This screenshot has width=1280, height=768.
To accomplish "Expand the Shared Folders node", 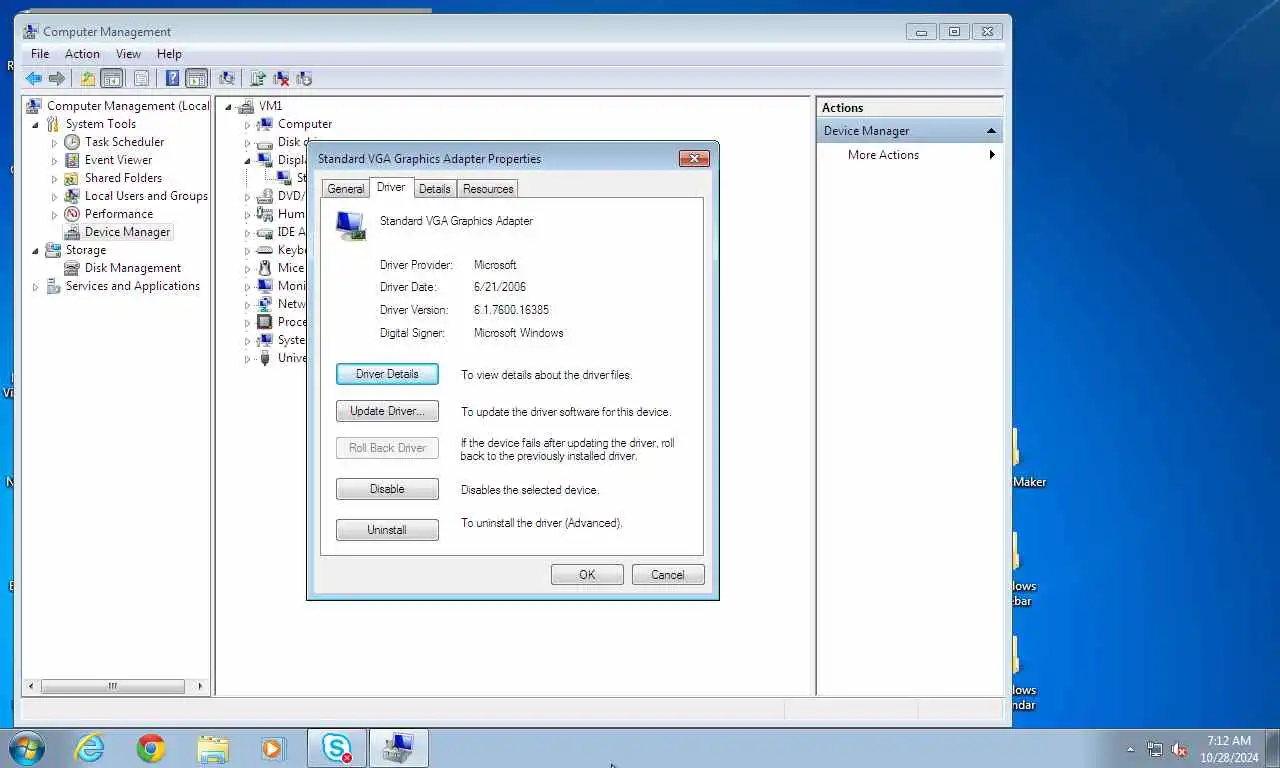I will click(x=55, y=178).
